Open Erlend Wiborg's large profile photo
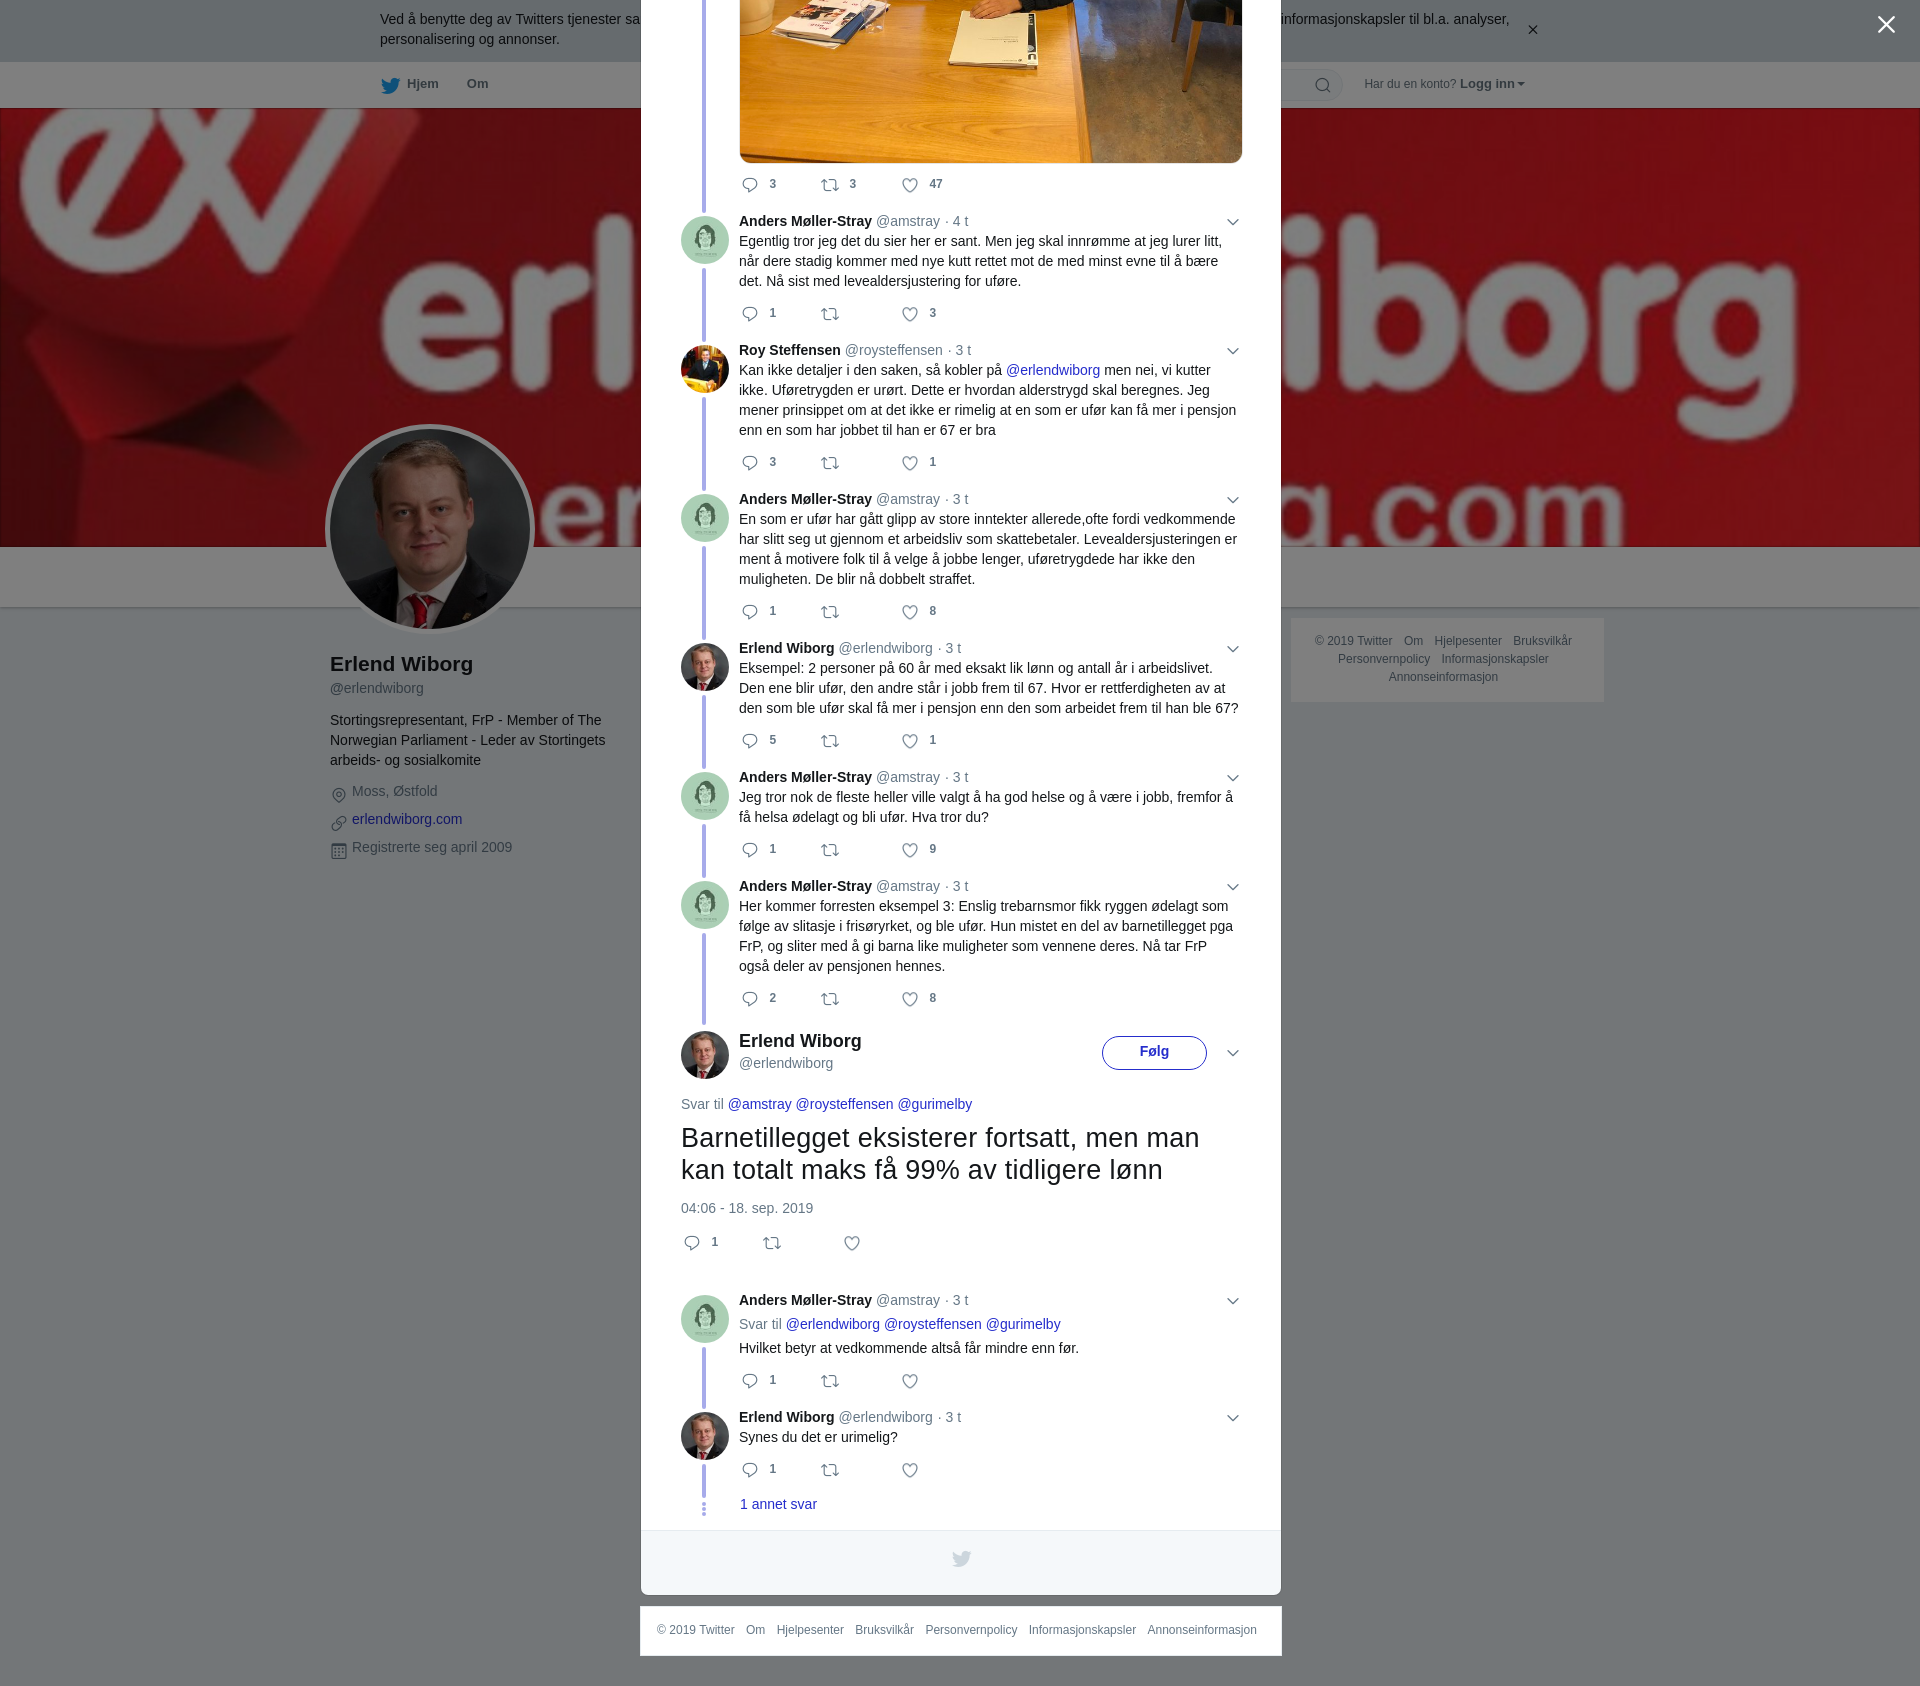Screen dimensions: 1920x1686 (430, 529)
